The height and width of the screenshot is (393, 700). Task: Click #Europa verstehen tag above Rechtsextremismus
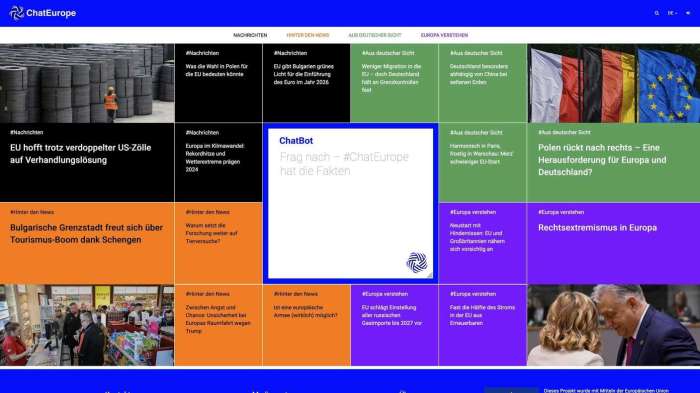(561, 212)
